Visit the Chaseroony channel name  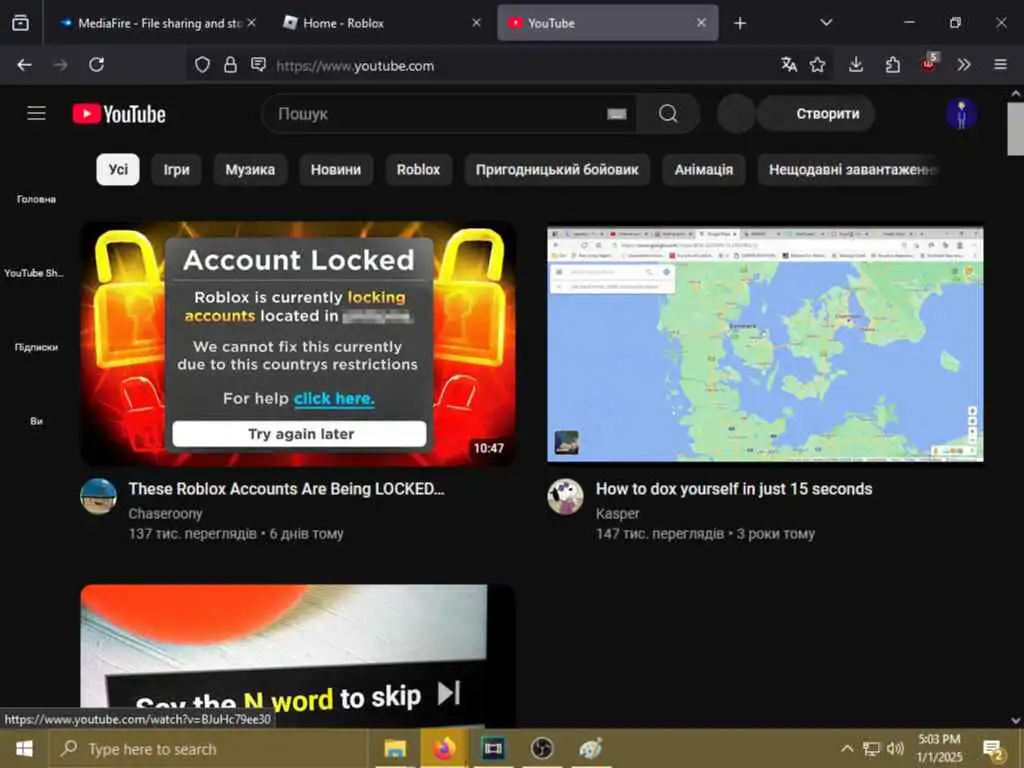165,514
